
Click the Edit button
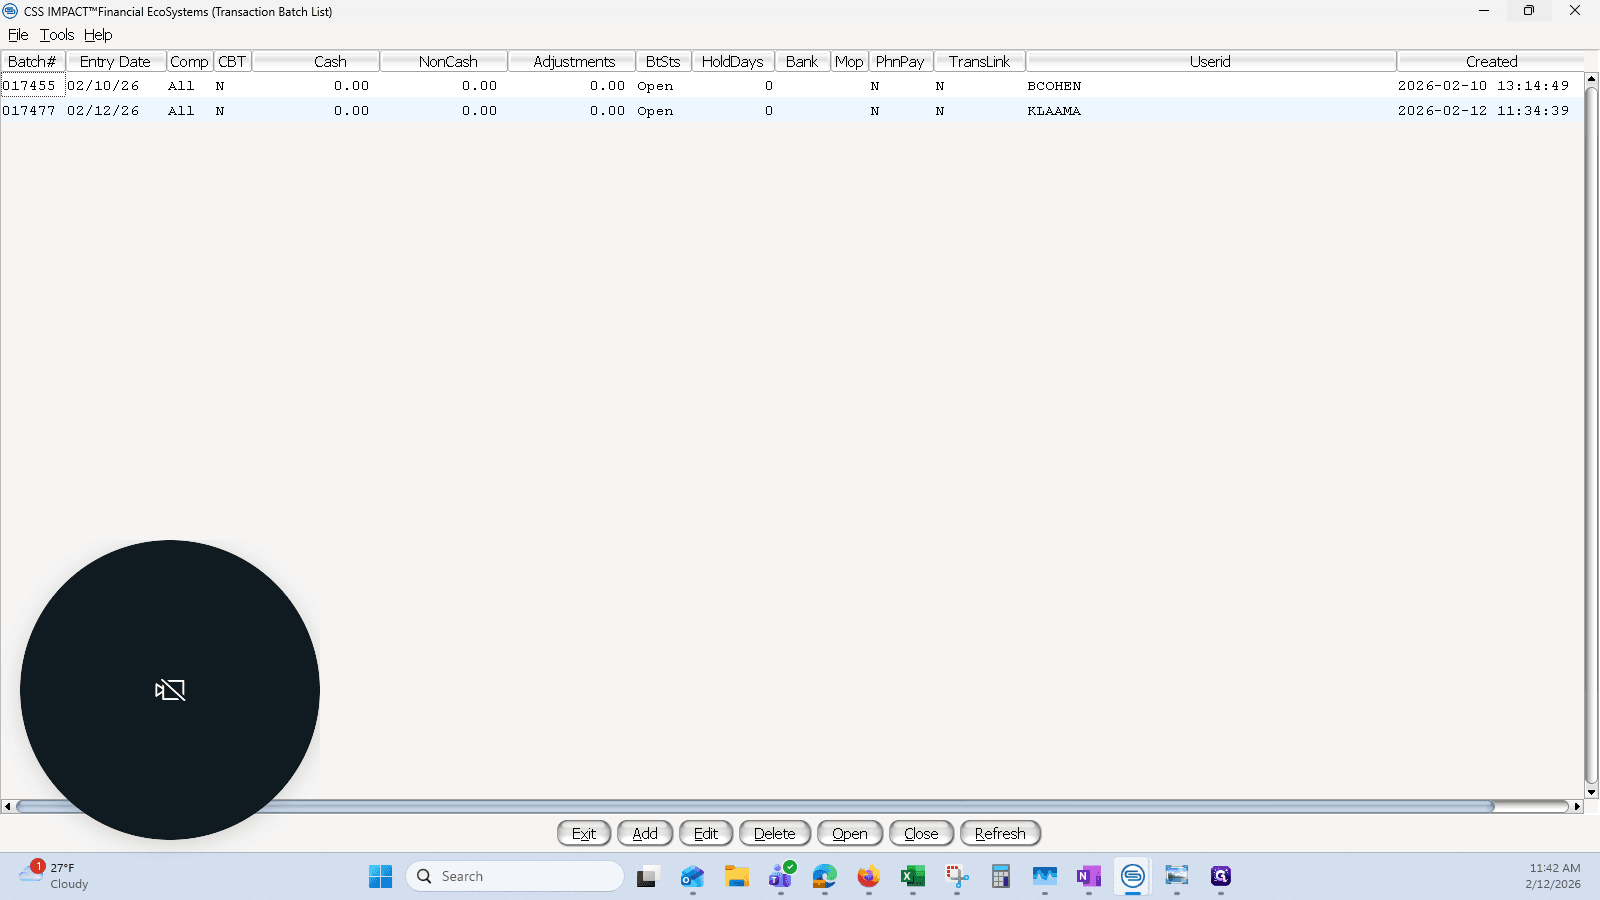706,833
